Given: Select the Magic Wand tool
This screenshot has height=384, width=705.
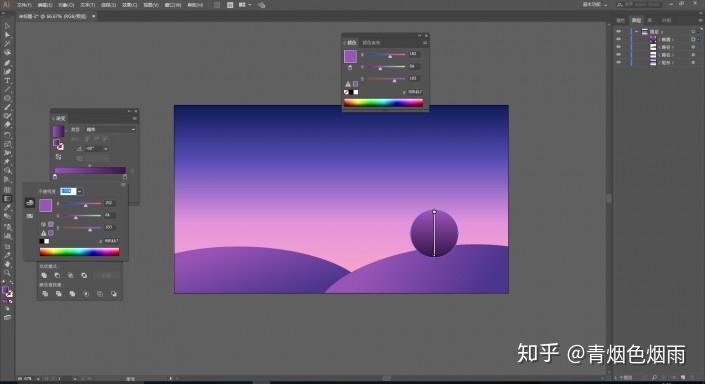Looking at the screenshot, I should [x=7, y=44].
